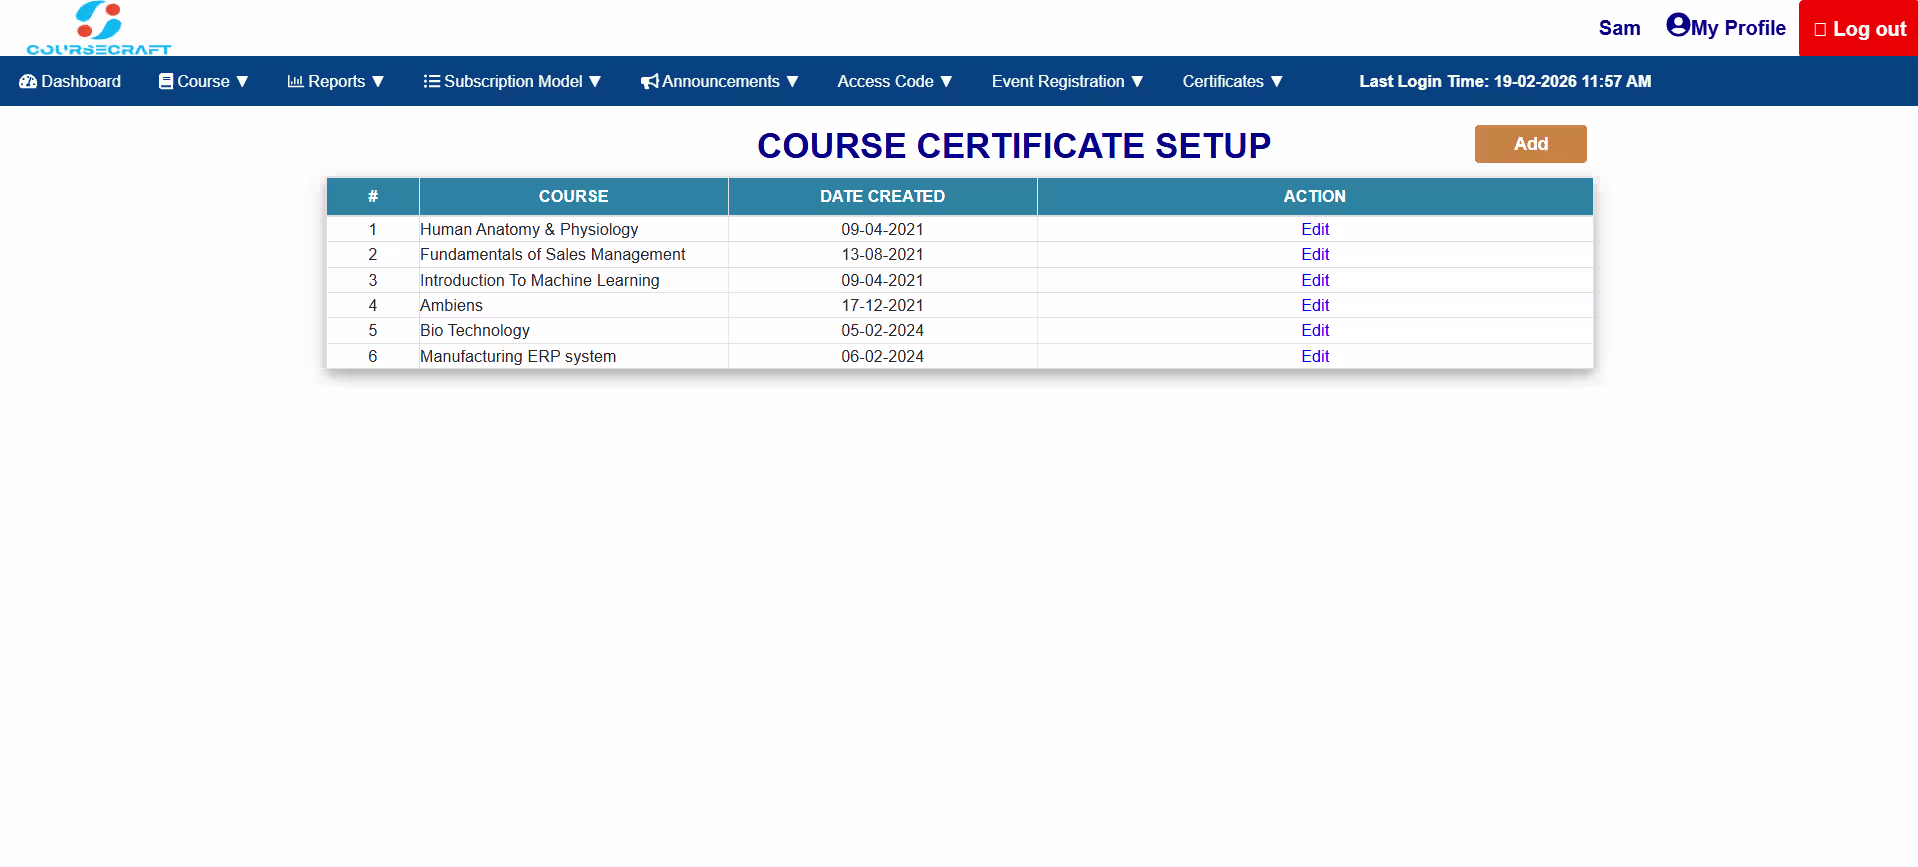
Task: Open the Announcements menu
Action: point(720,82)
